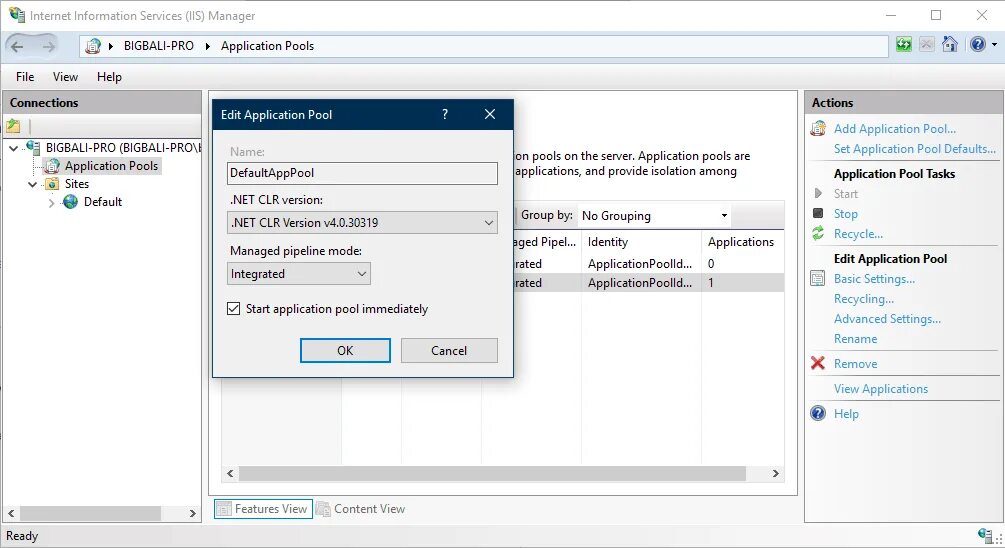Click the Home icon in toolbar
Image resolution: width=1005 pixels, height=548 pixels.
[x=950, y=45]
